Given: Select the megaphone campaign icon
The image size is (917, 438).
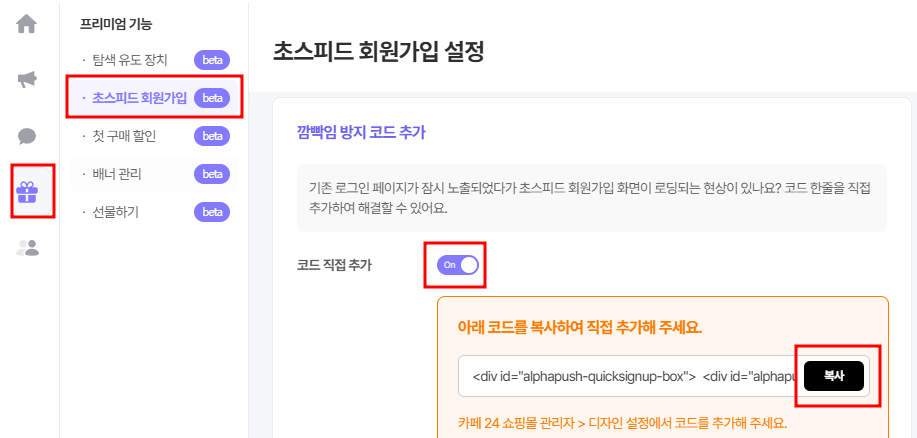Looking at the screenshot, I should tap(27, 80).
